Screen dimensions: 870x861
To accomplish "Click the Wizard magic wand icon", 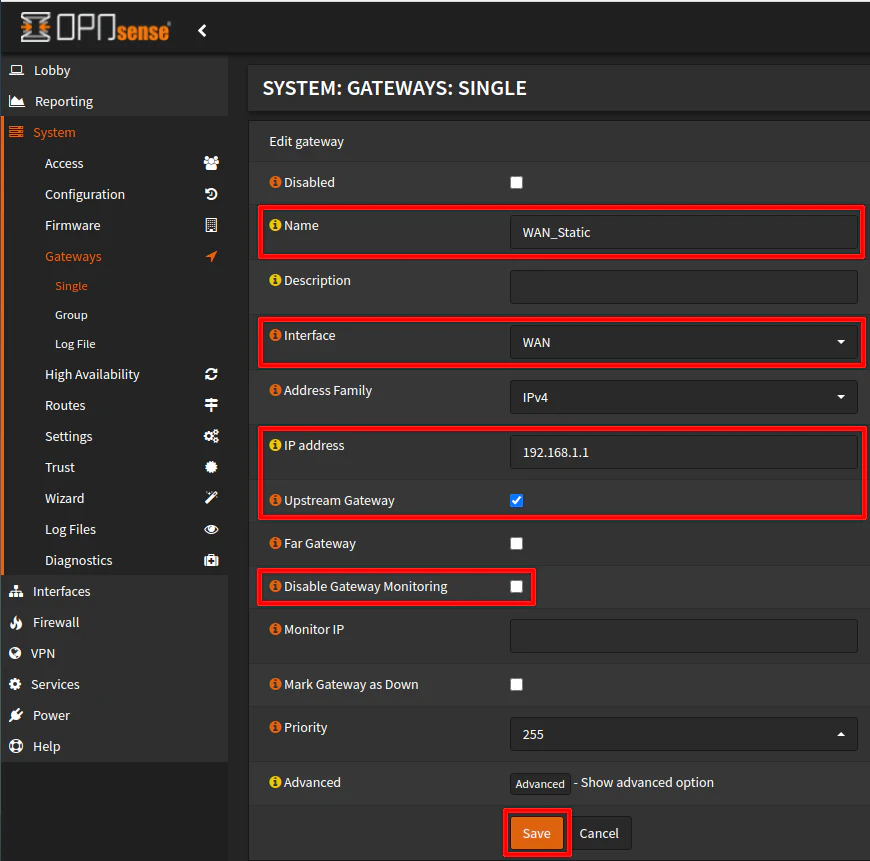I will [211, 498].
